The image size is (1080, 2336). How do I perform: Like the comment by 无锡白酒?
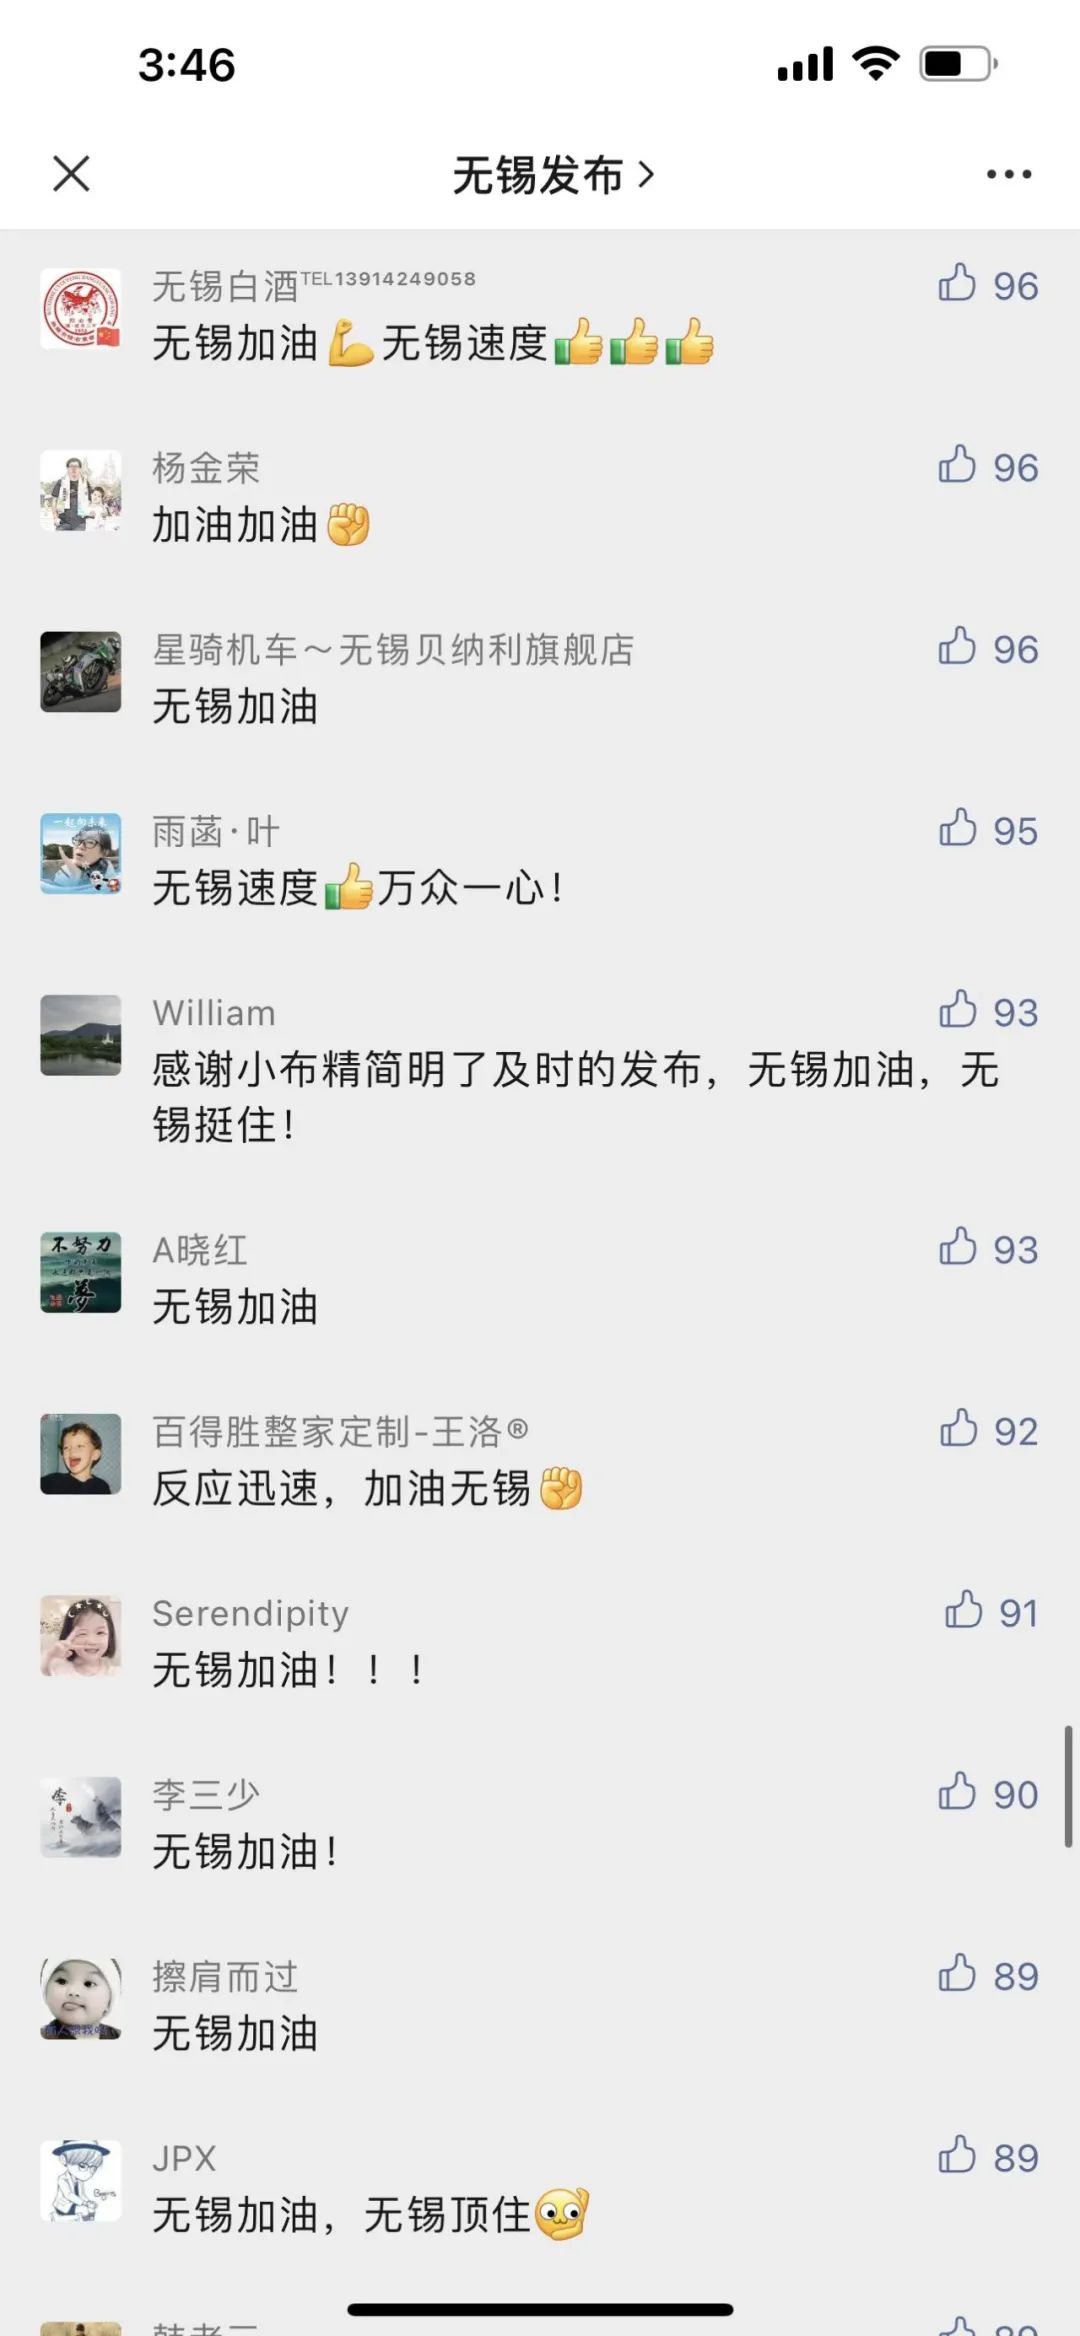957,284
